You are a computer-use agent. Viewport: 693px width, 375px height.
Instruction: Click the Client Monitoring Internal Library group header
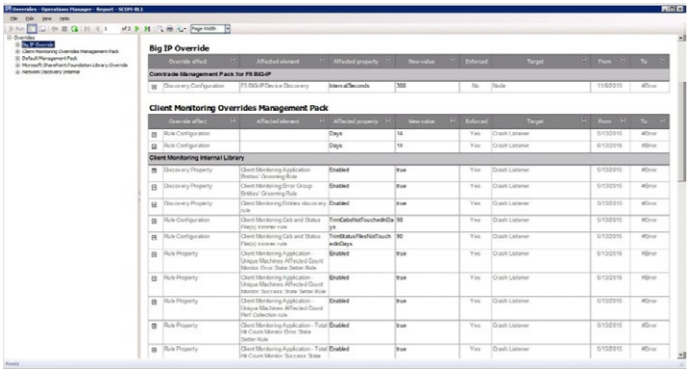pyautogui.click(x=409, y=158)
